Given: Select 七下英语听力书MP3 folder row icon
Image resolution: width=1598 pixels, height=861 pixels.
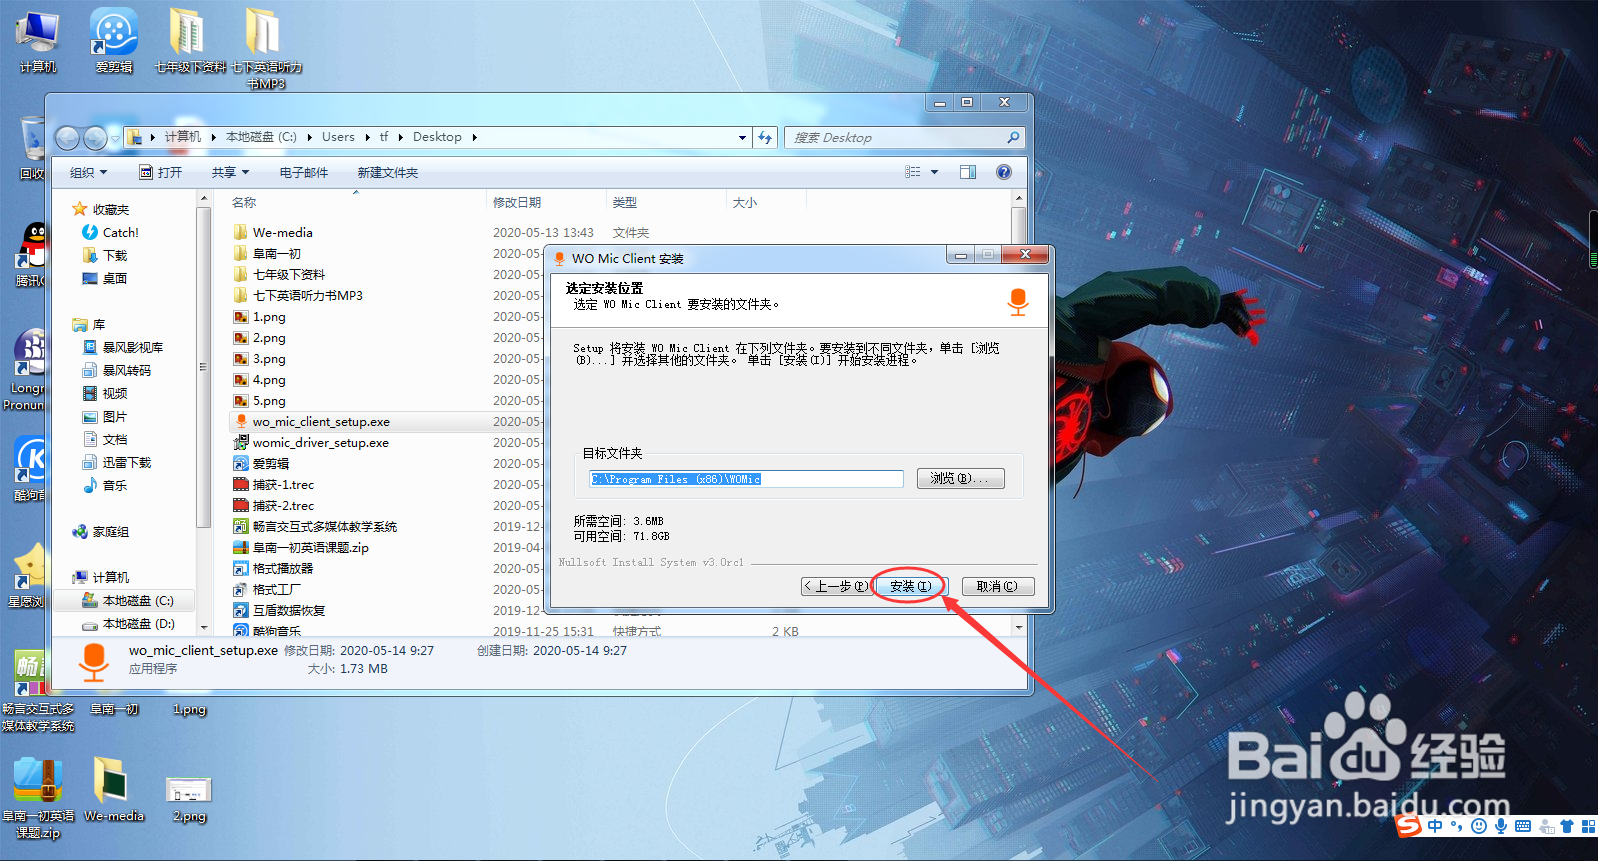Looking at the screenshot, I should coord(240,295).
